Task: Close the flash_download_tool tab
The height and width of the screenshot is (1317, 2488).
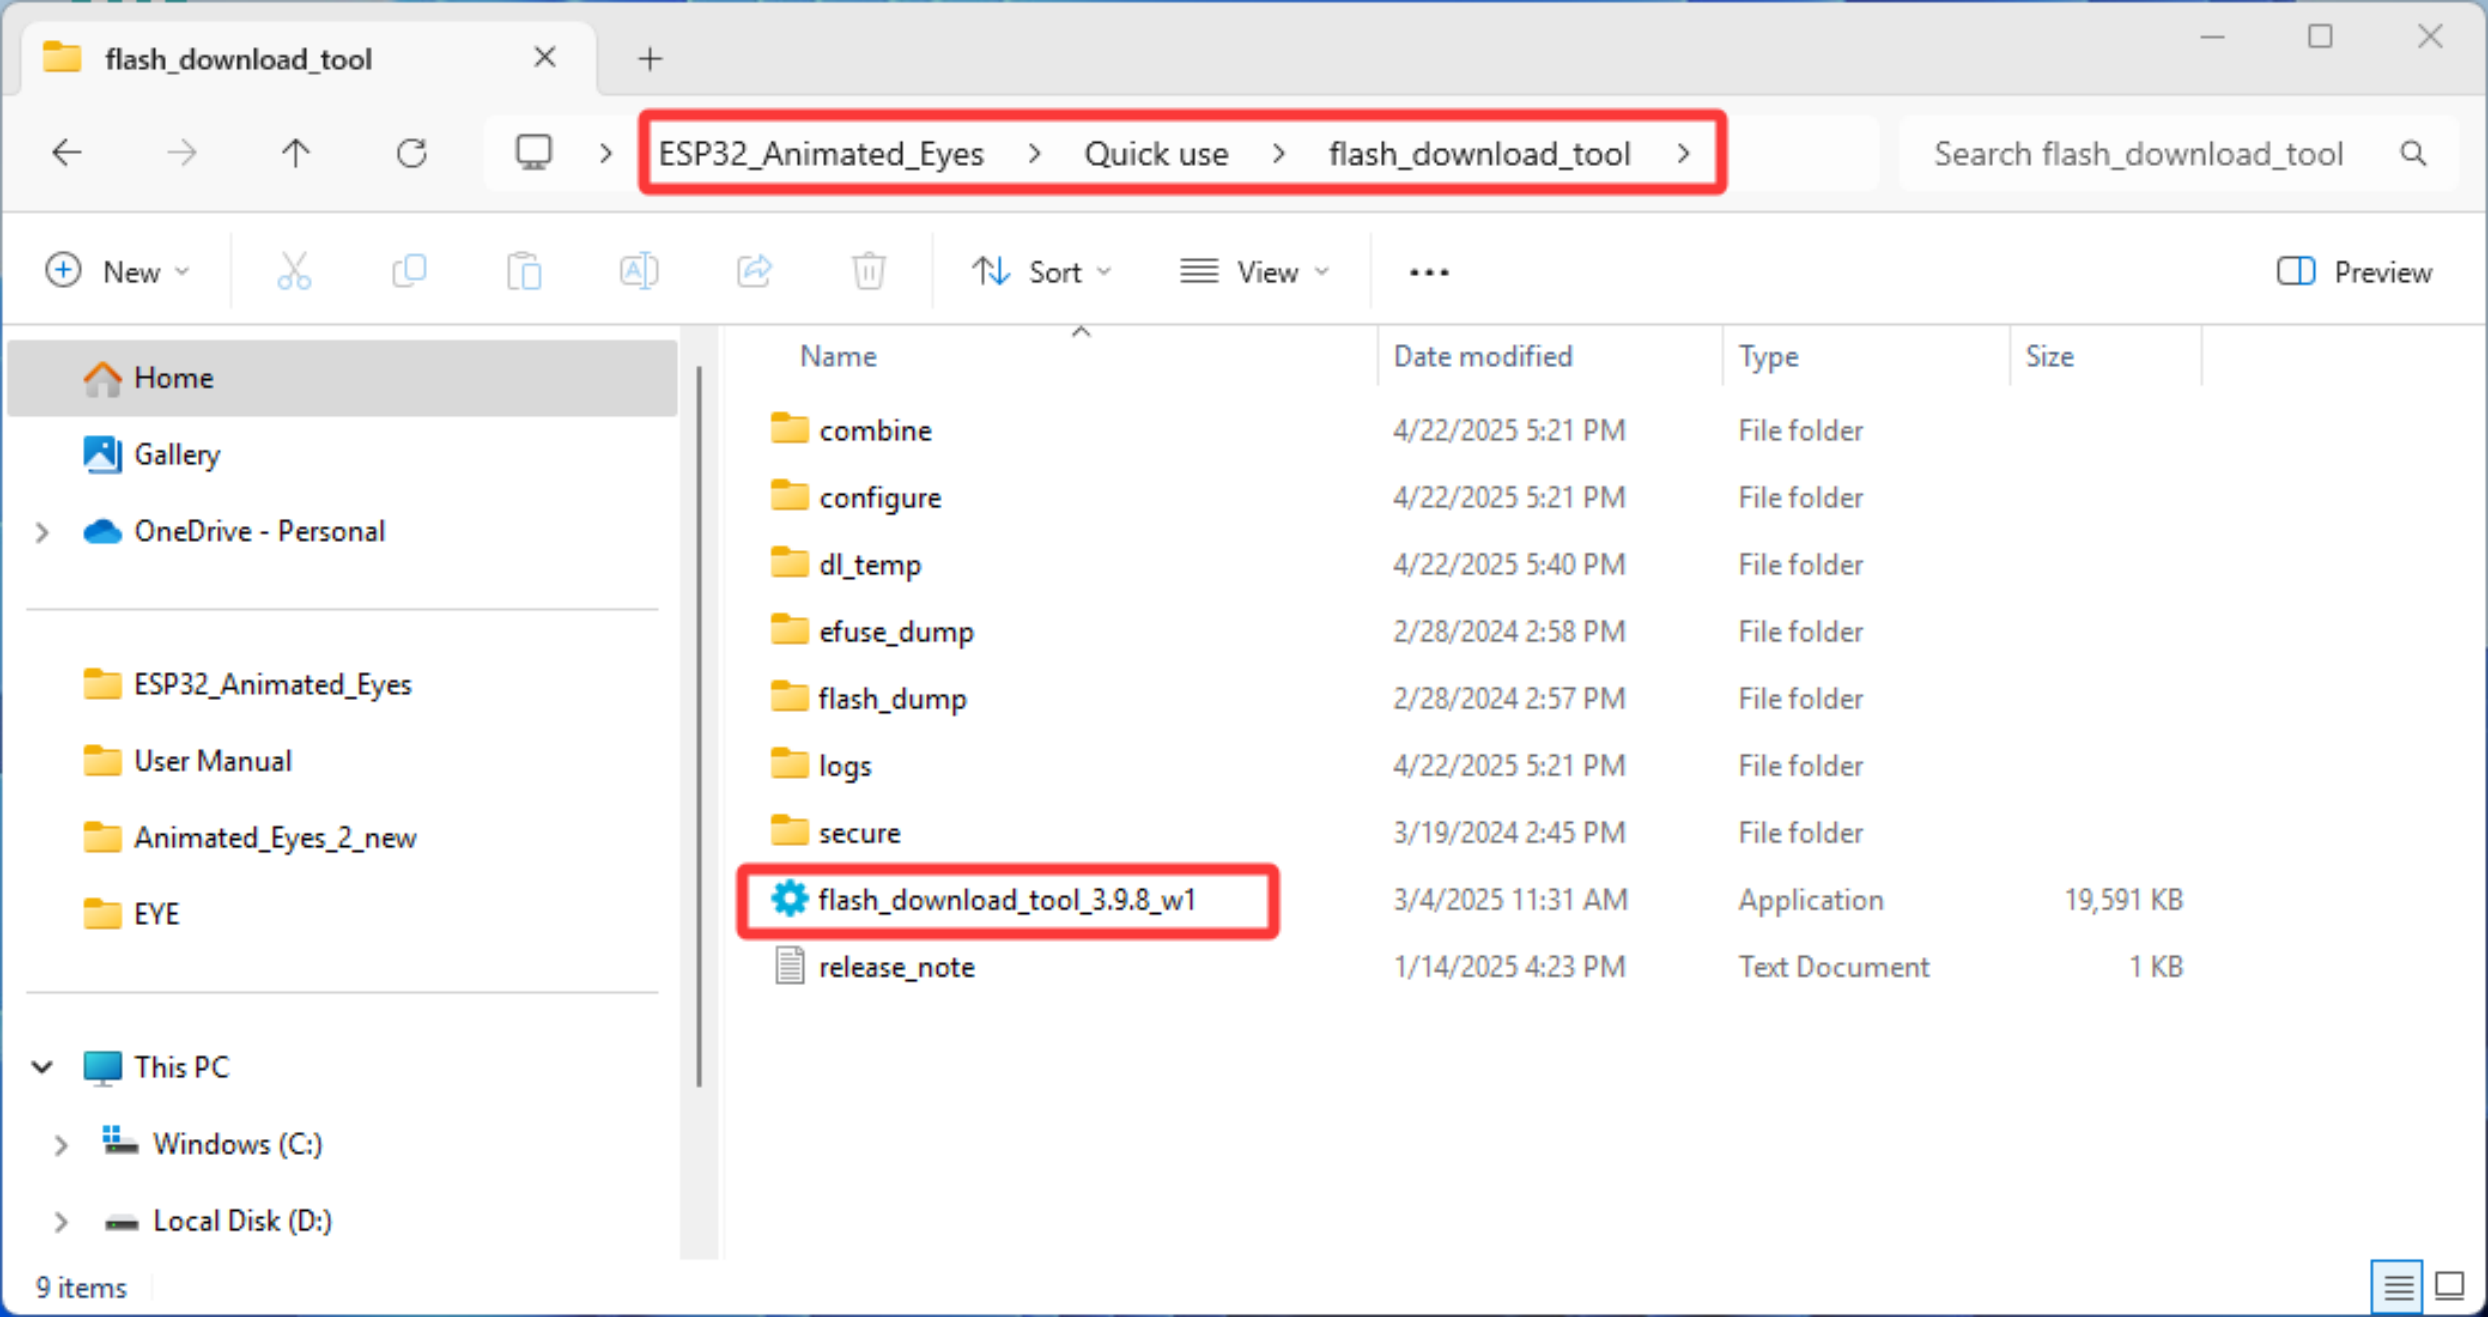Action: [545, 57]
